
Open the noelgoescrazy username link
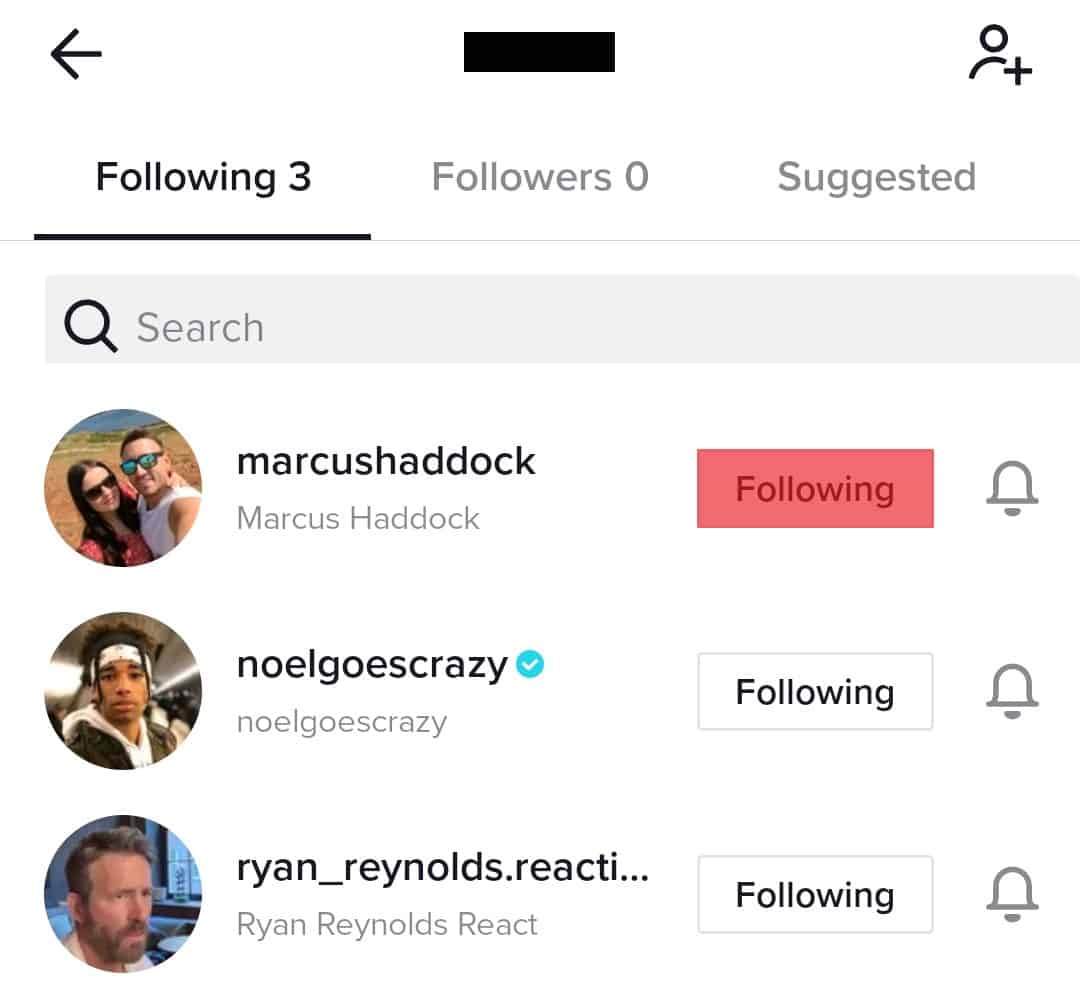372,665
